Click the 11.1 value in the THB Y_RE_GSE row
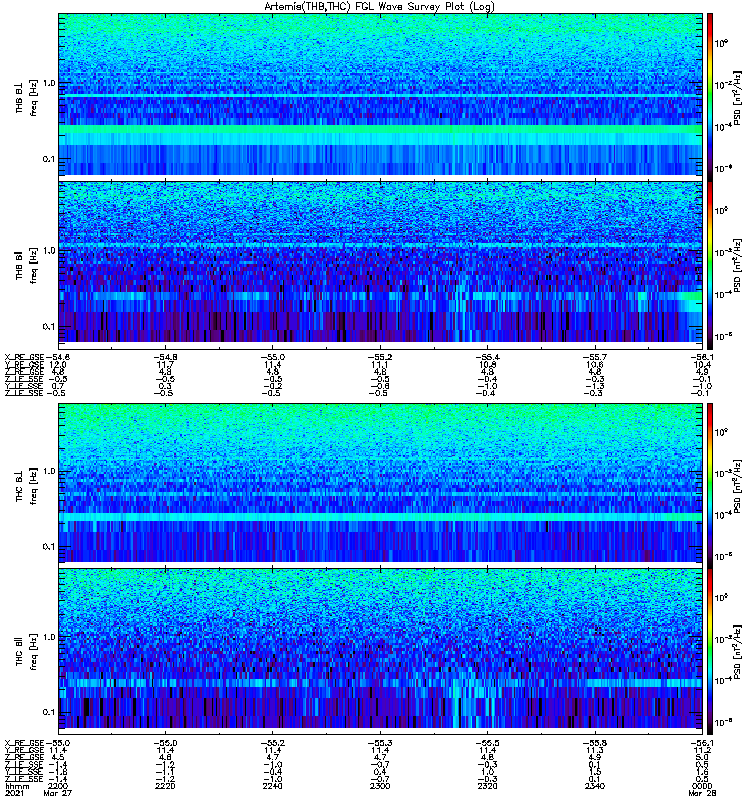 tap(380, 365)
